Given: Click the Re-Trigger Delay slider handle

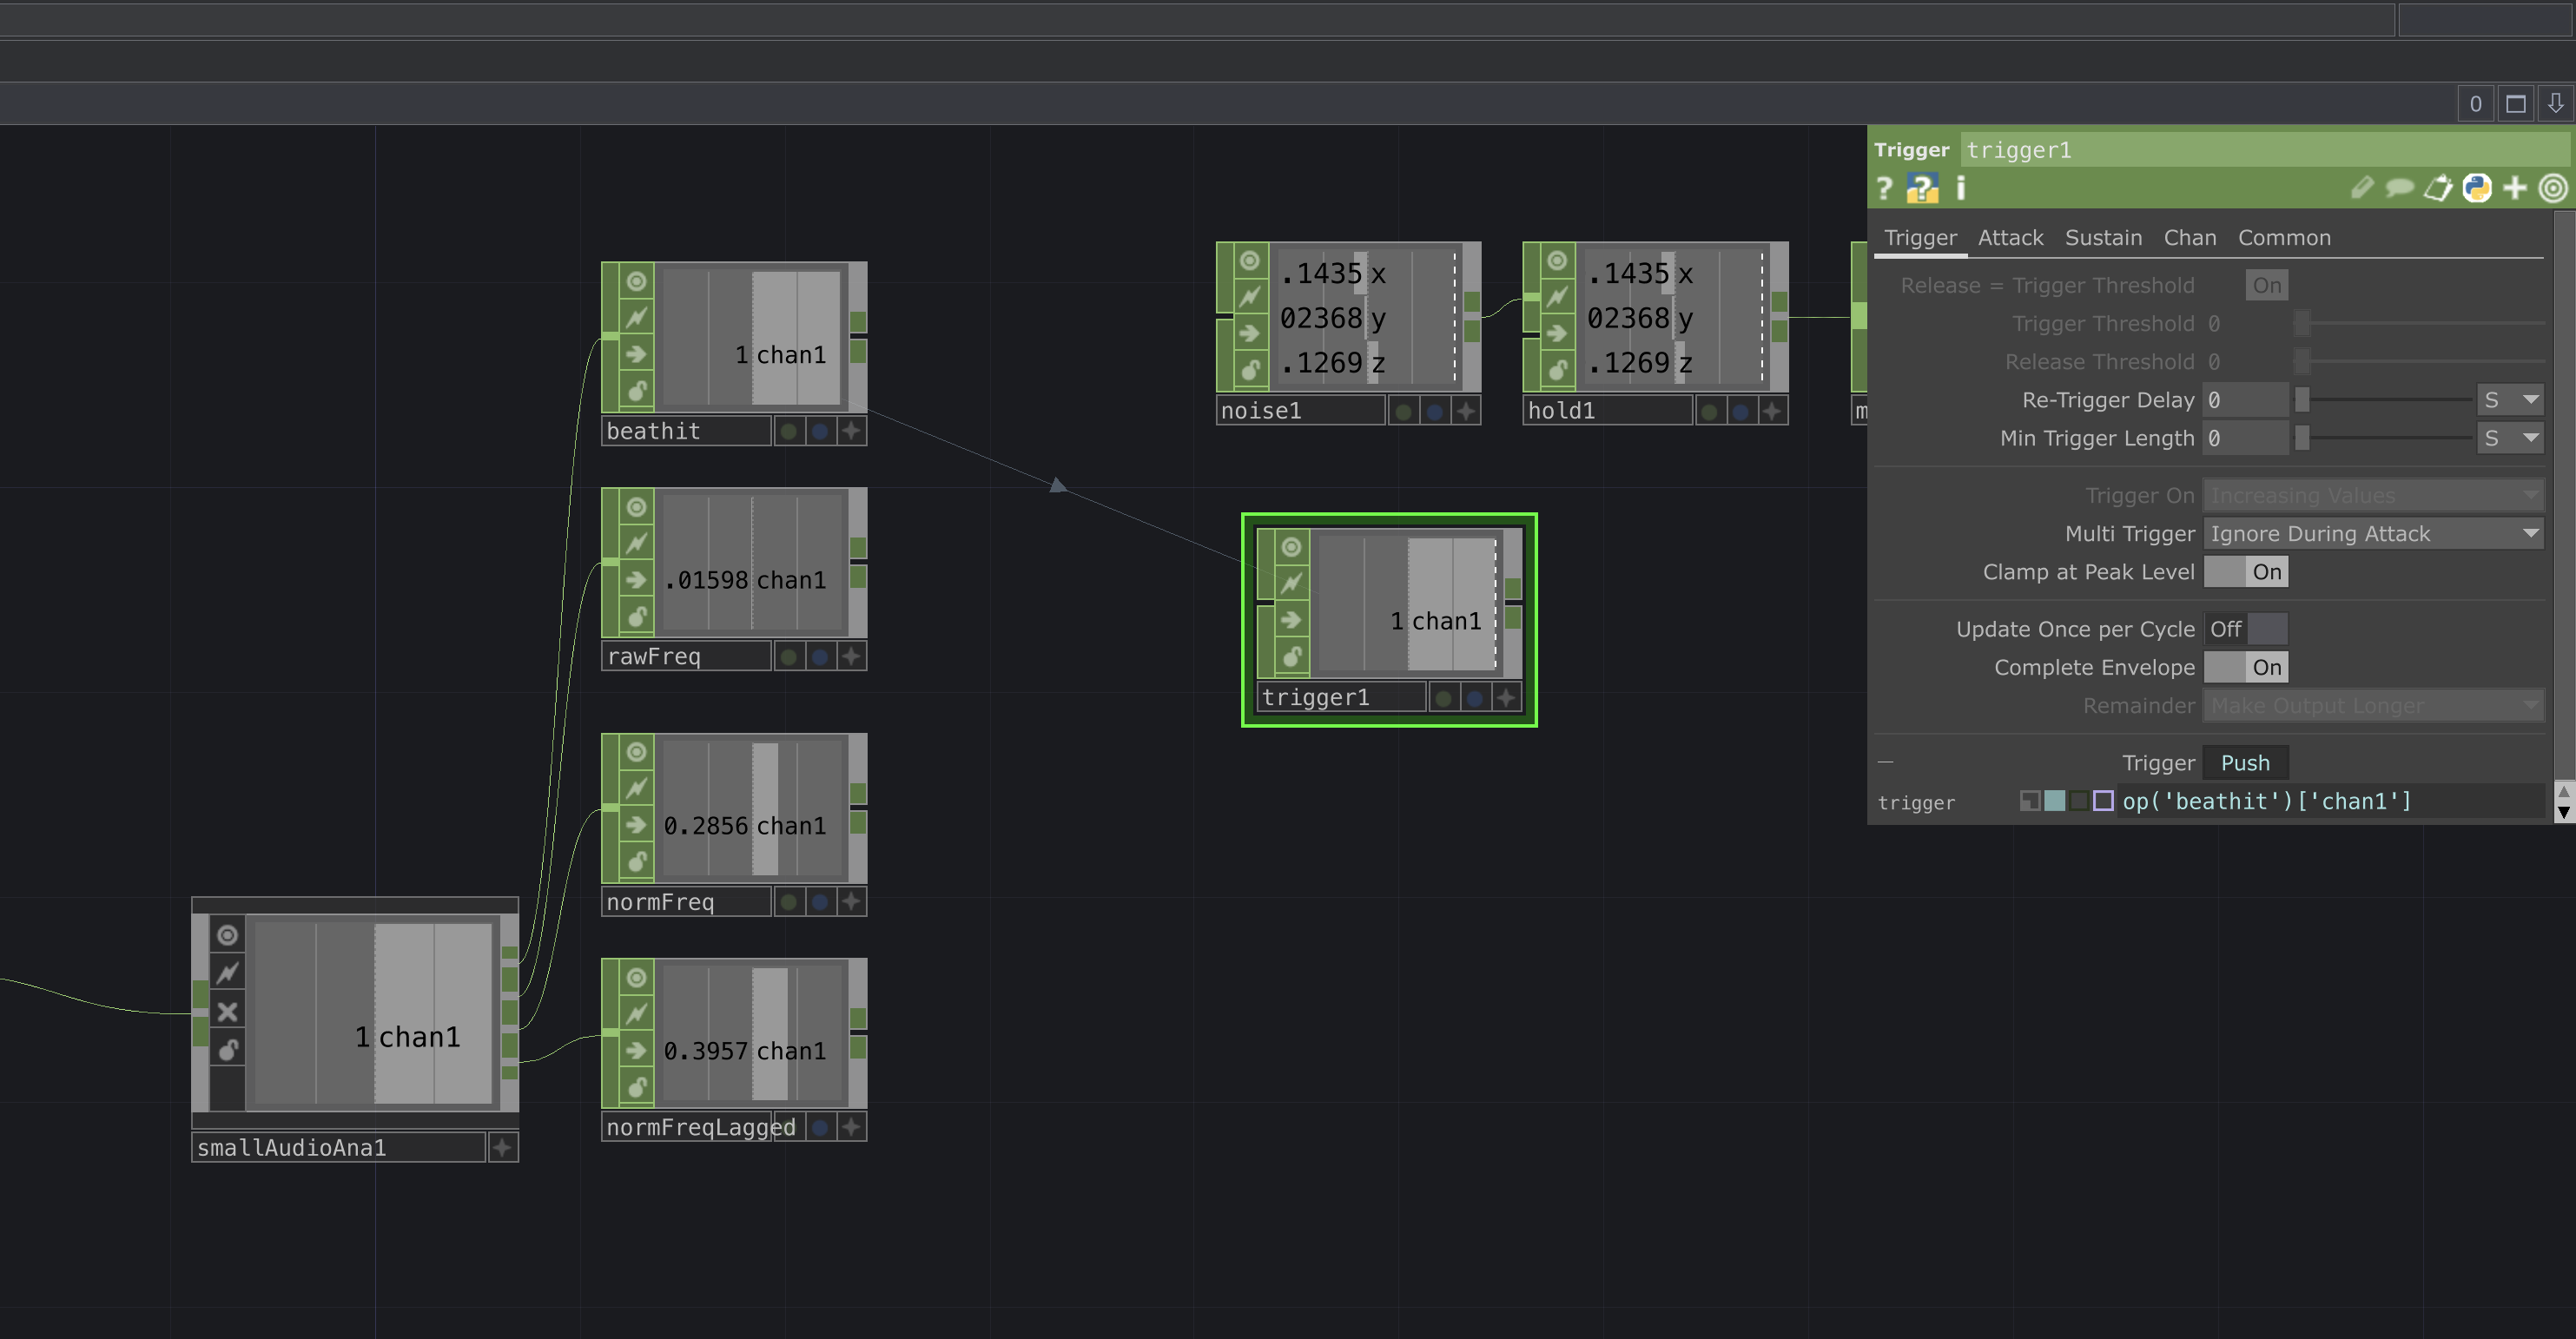Looking at the screenshot, I should coord(2302,400).
